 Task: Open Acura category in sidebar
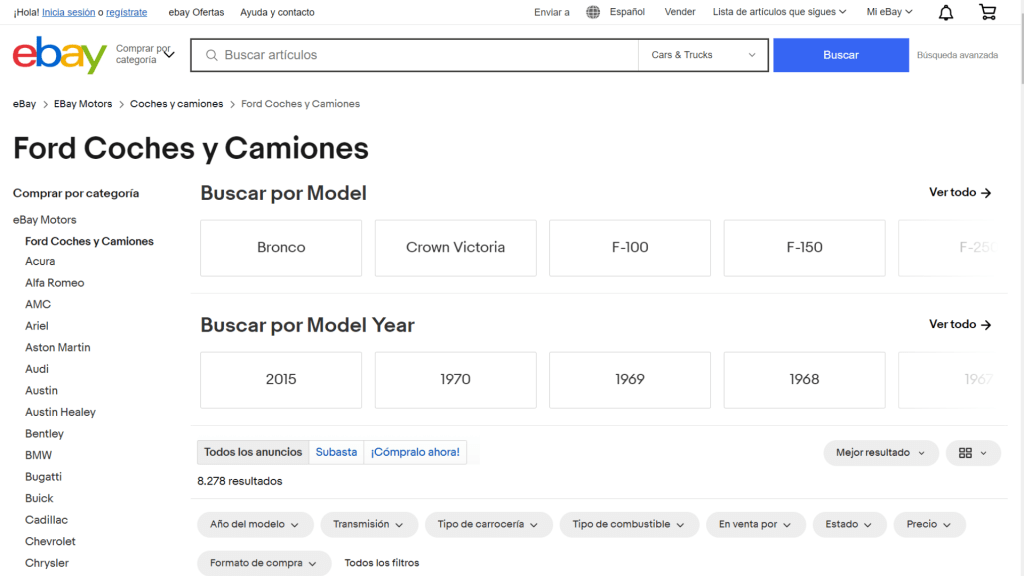coord(40,261)
